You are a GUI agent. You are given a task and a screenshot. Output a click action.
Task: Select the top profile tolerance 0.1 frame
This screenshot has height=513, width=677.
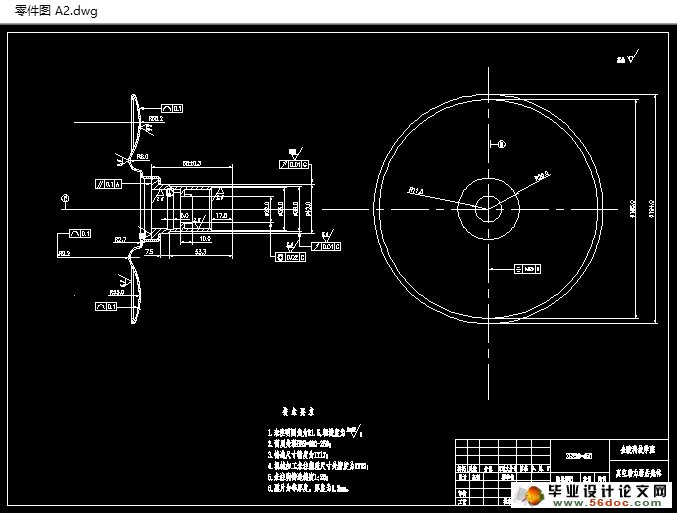tap(171, 107)
